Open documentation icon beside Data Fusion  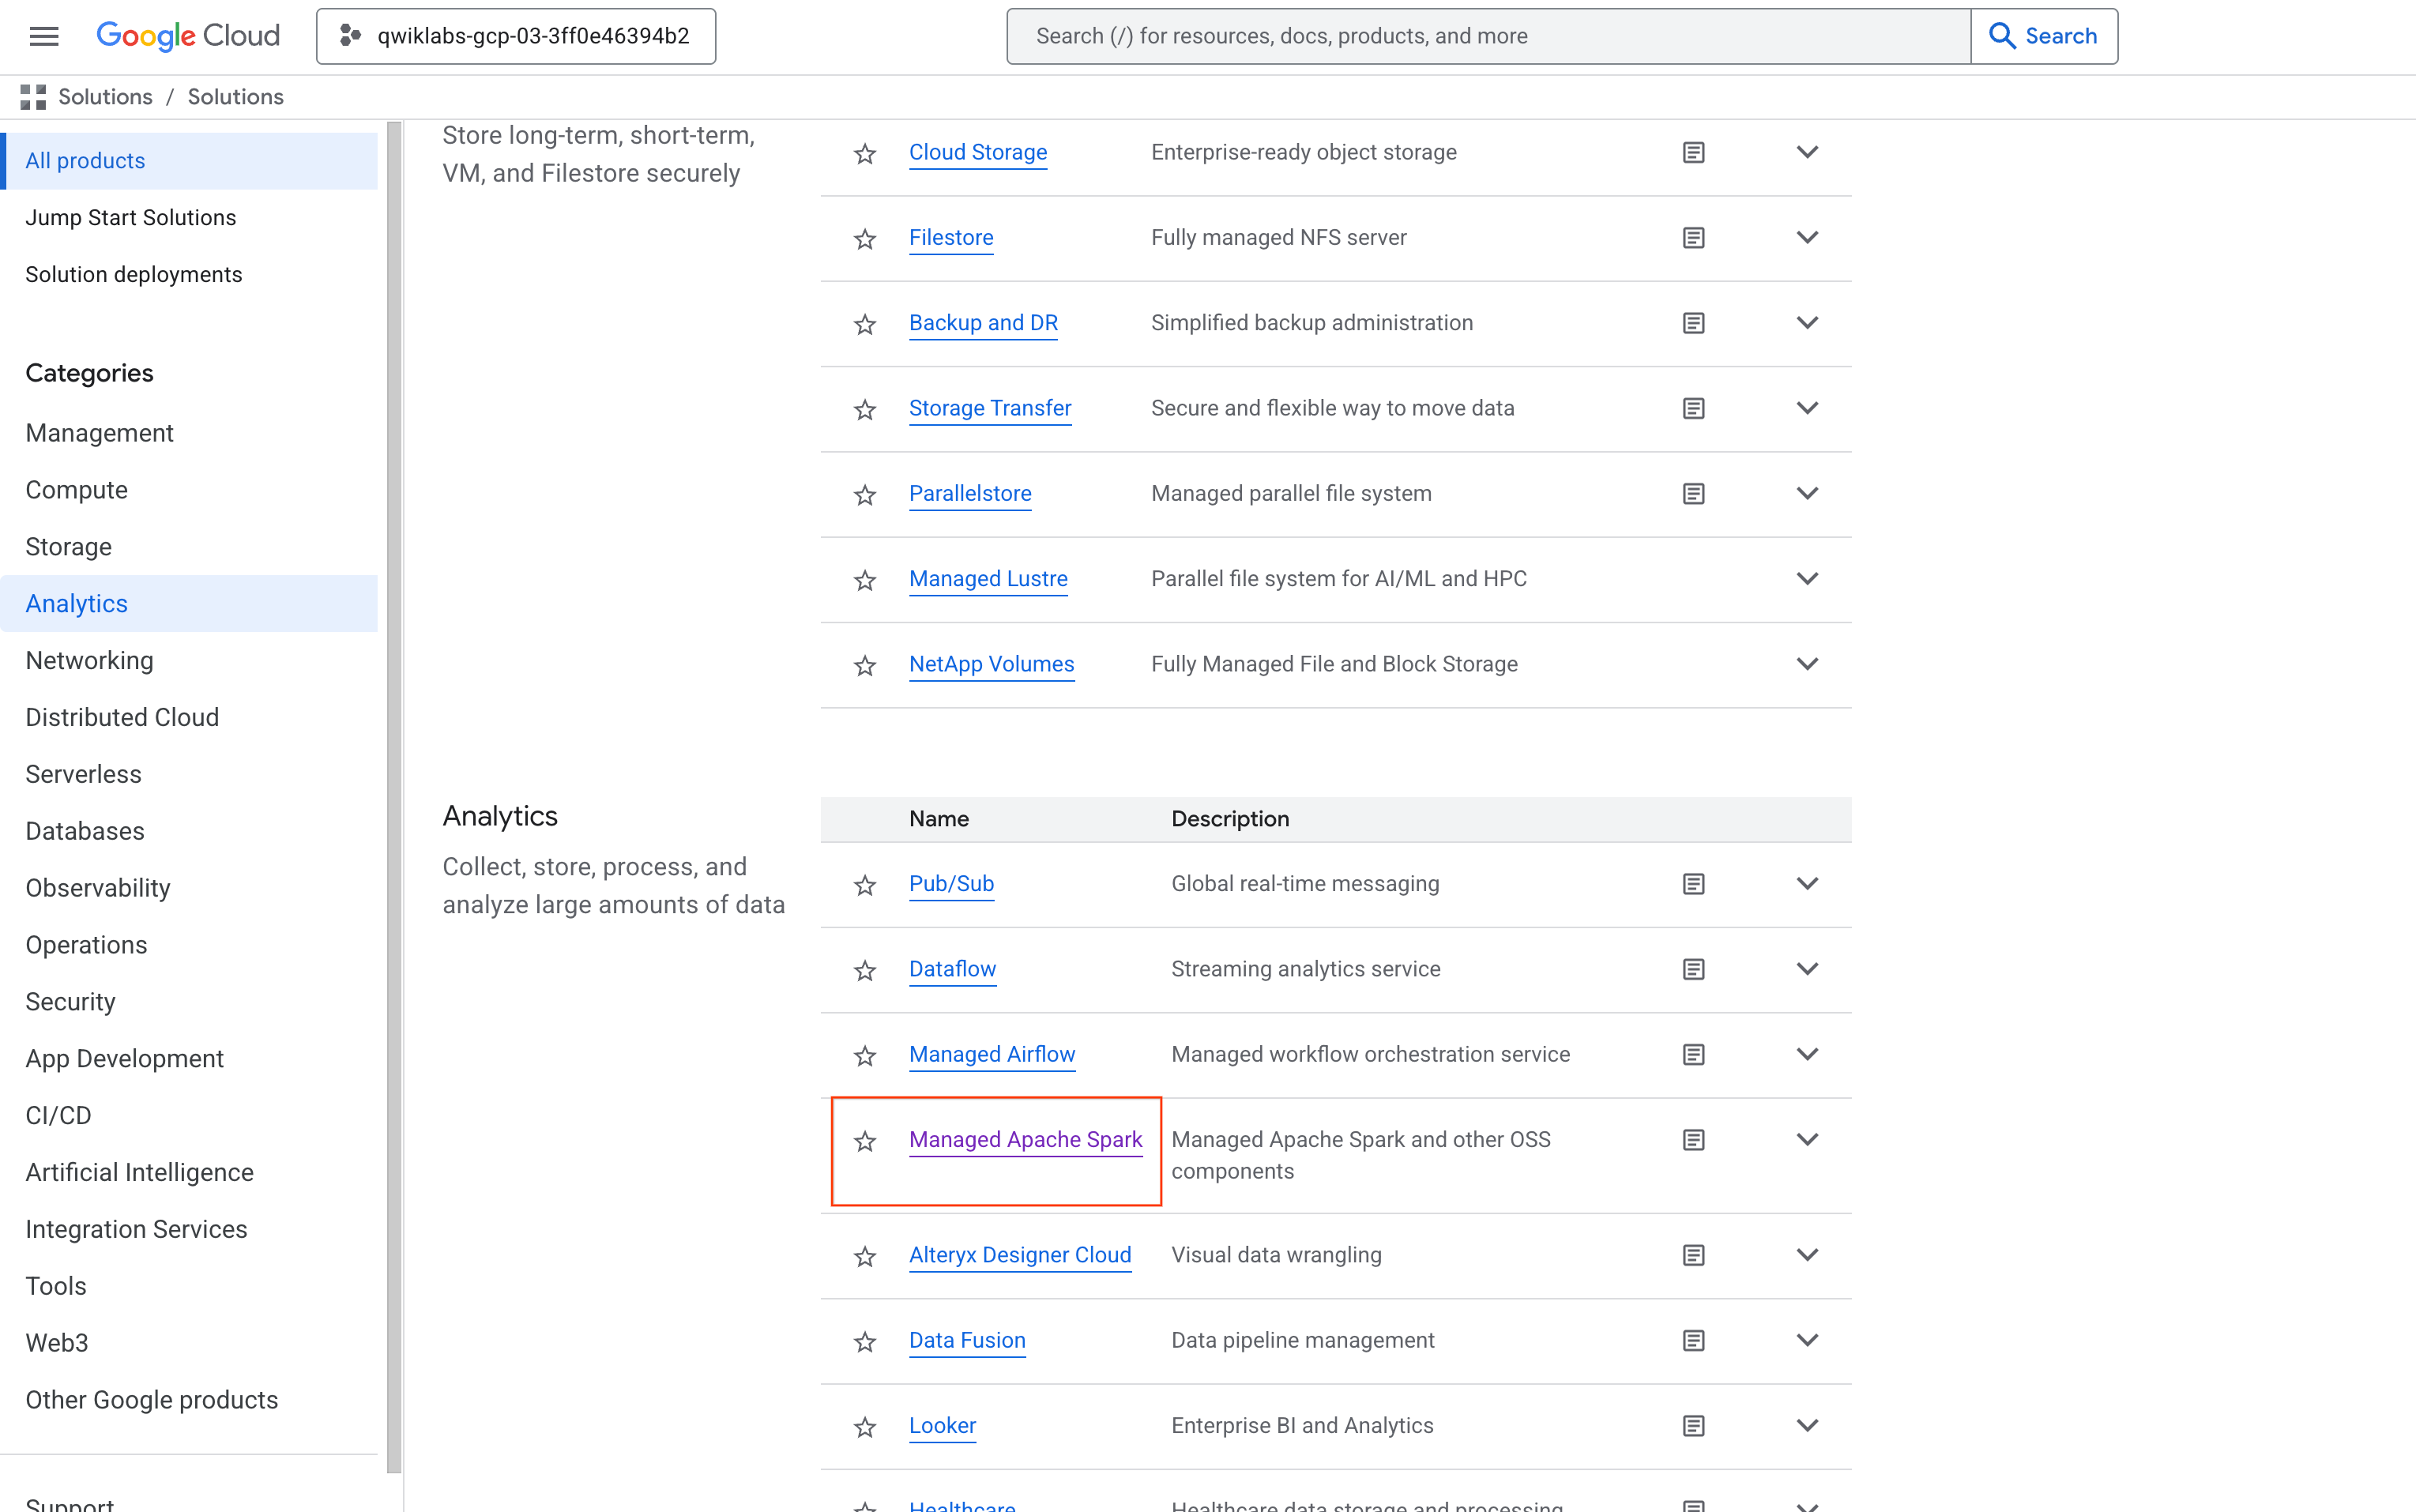[x=1692, y=1340]
